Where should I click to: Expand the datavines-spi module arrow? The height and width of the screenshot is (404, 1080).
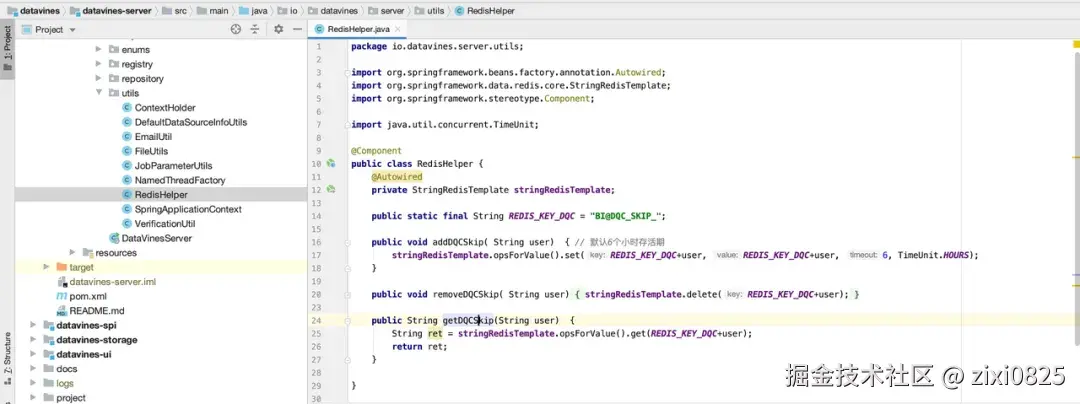pyautogui.click(x=33, y=325)
